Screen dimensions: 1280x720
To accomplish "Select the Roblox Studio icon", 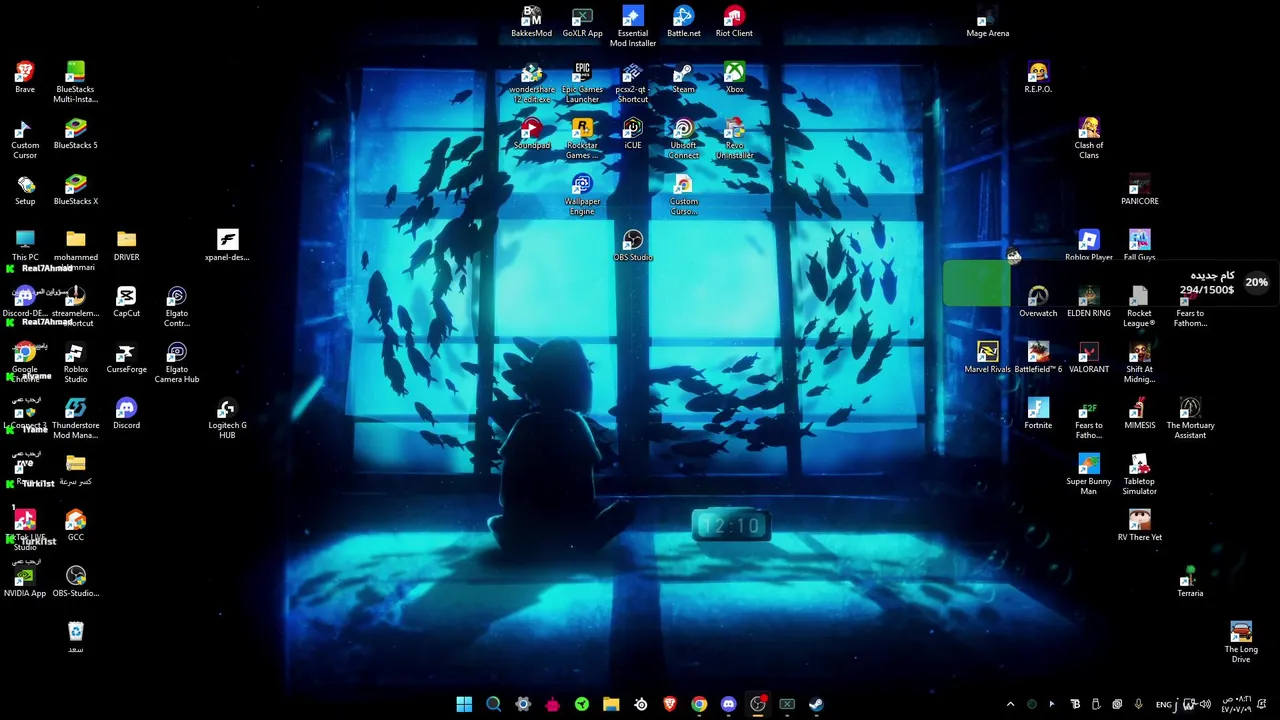I will coord(75,362).
